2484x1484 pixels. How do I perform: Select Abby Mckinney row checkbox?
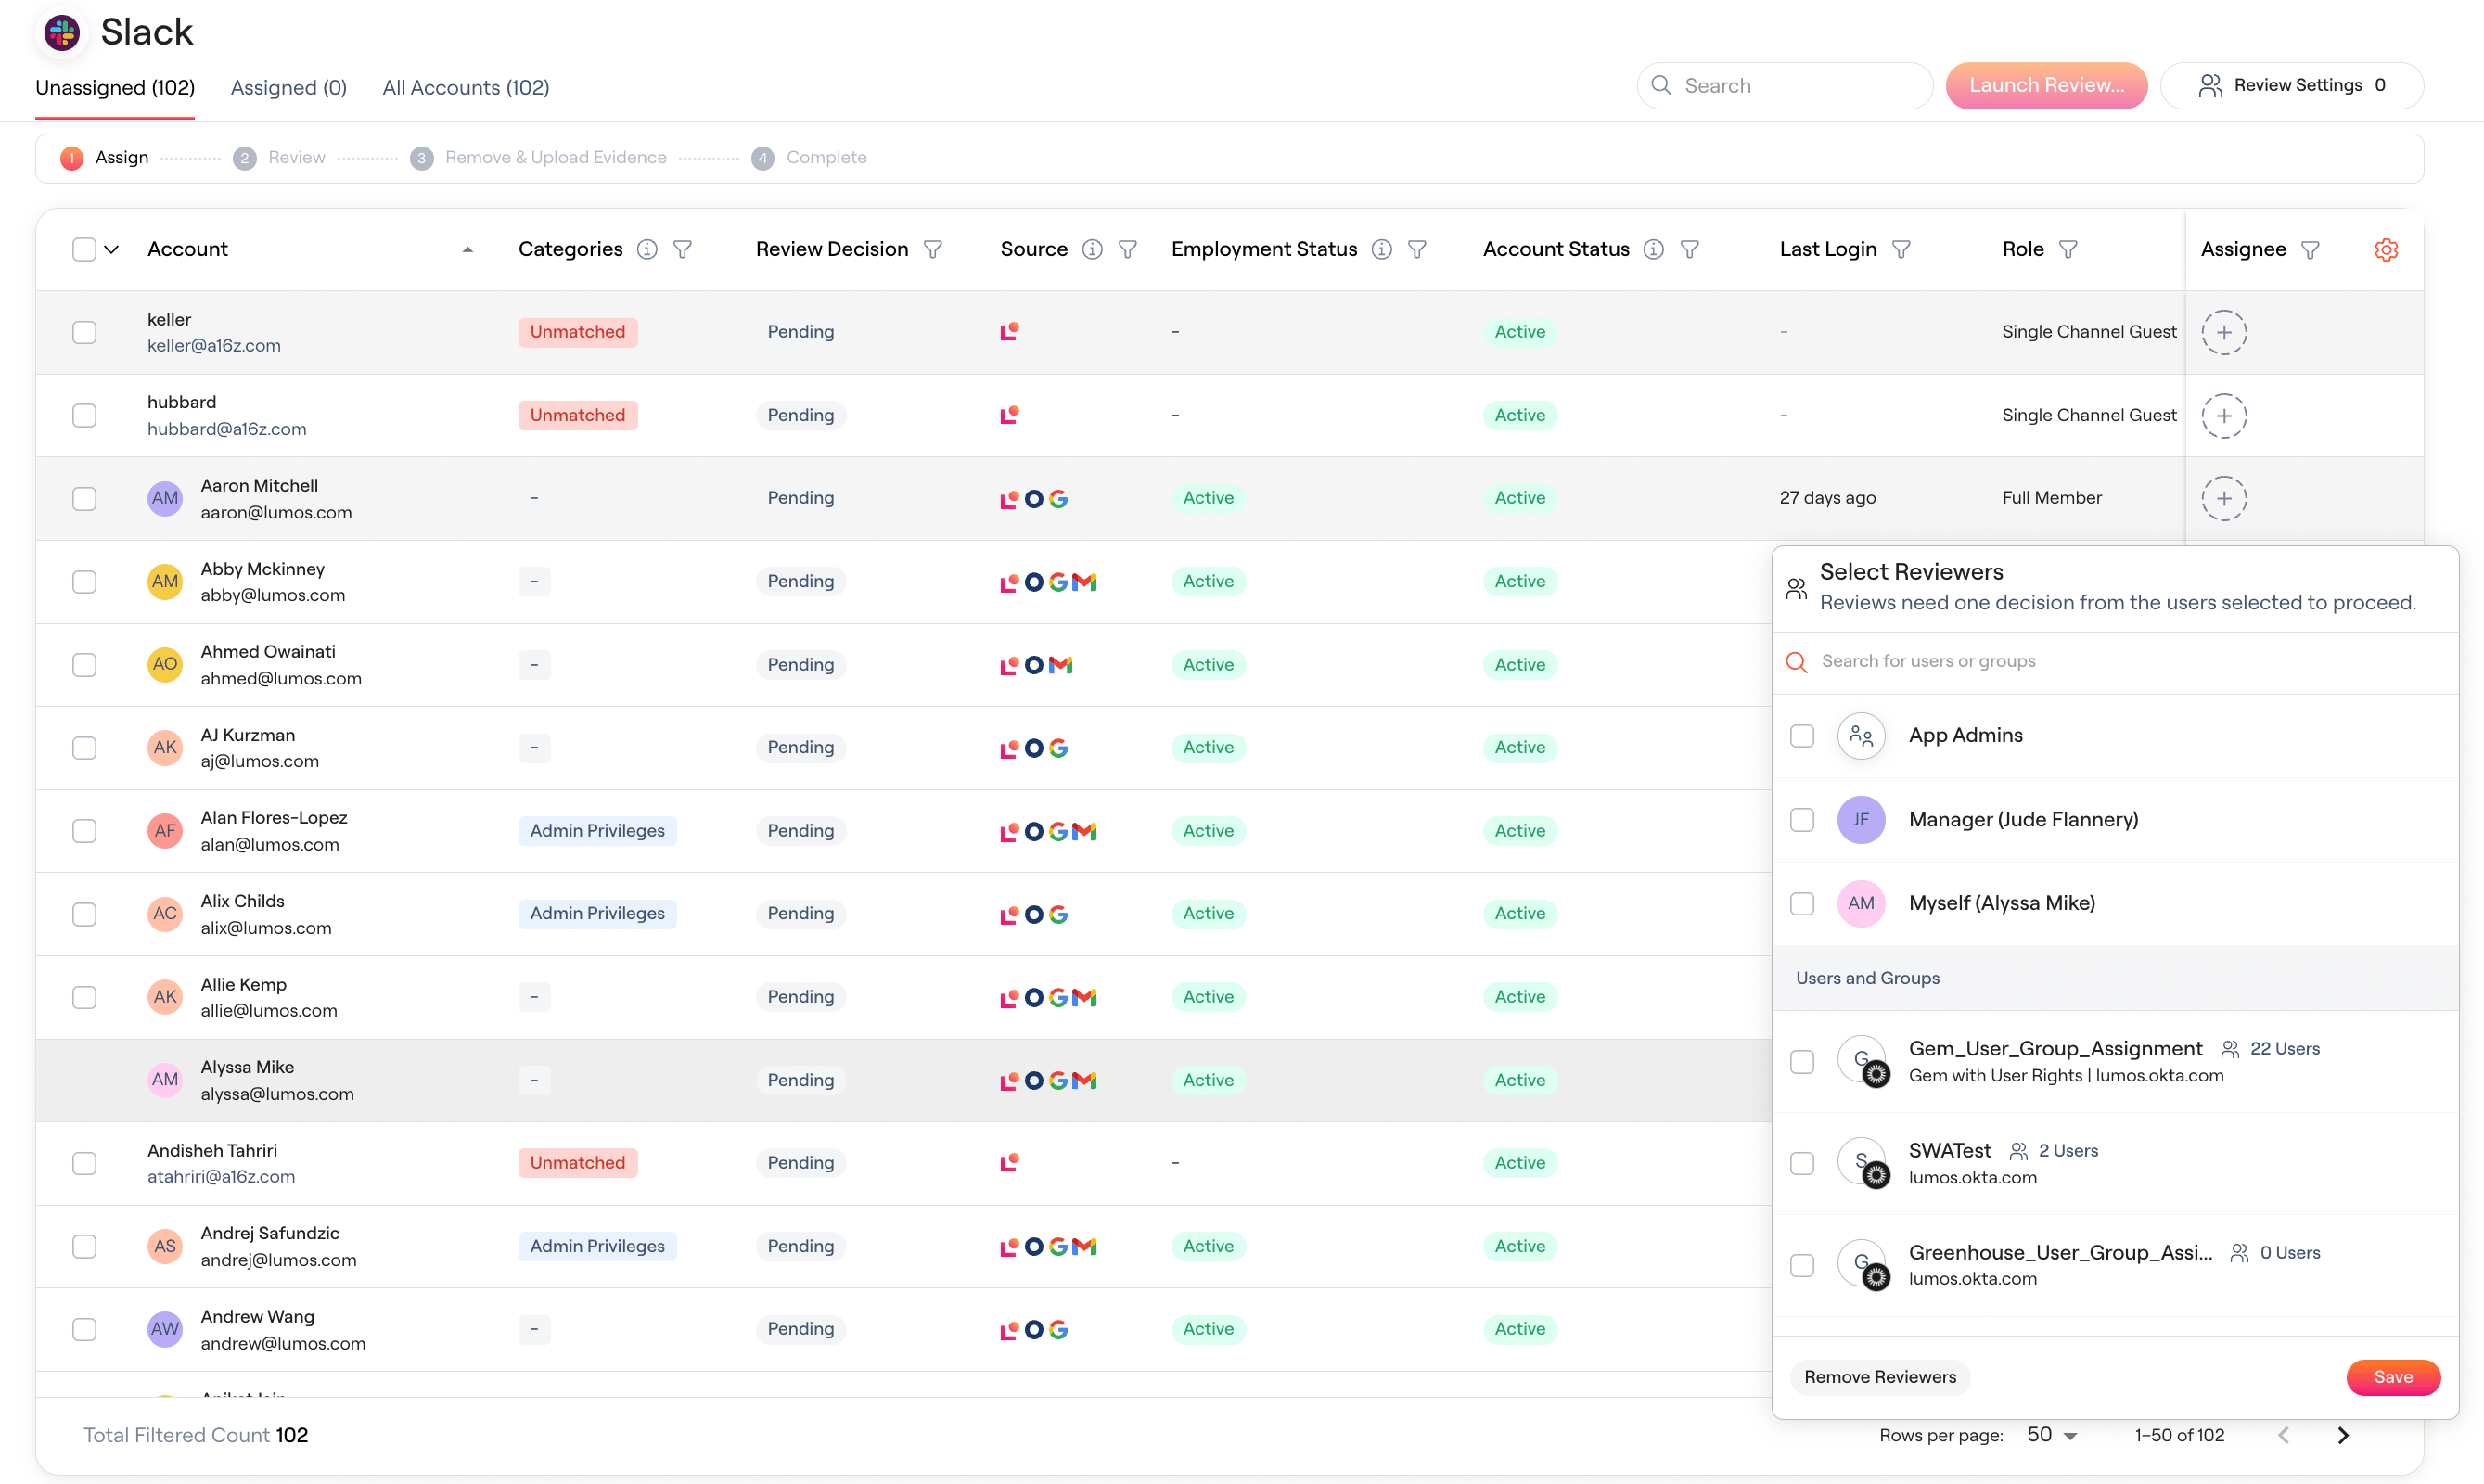84,582
